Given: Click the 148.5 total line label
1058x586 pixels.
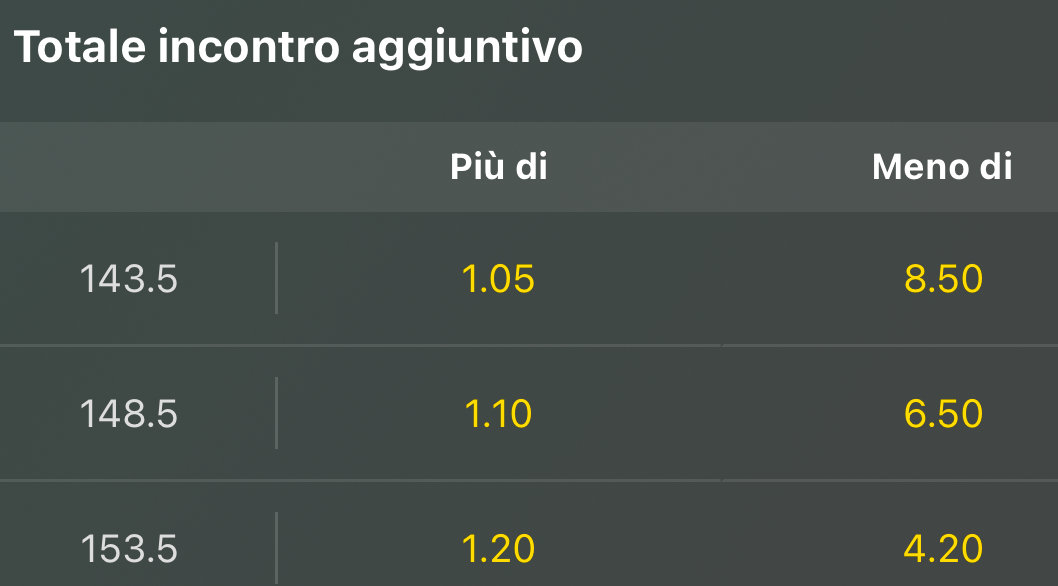Looking at the screenshot, I should tap(128, 413).
